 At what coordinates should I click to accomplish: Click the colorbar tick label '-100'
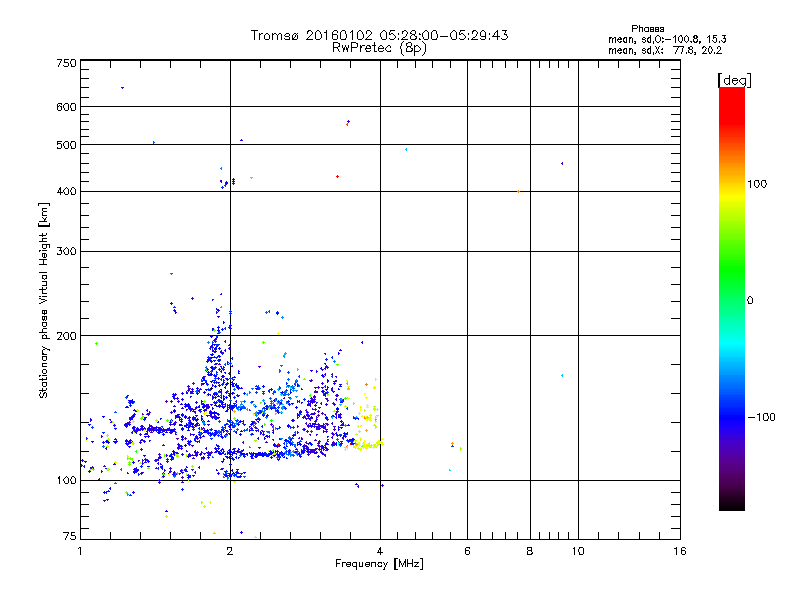point(762,417)
